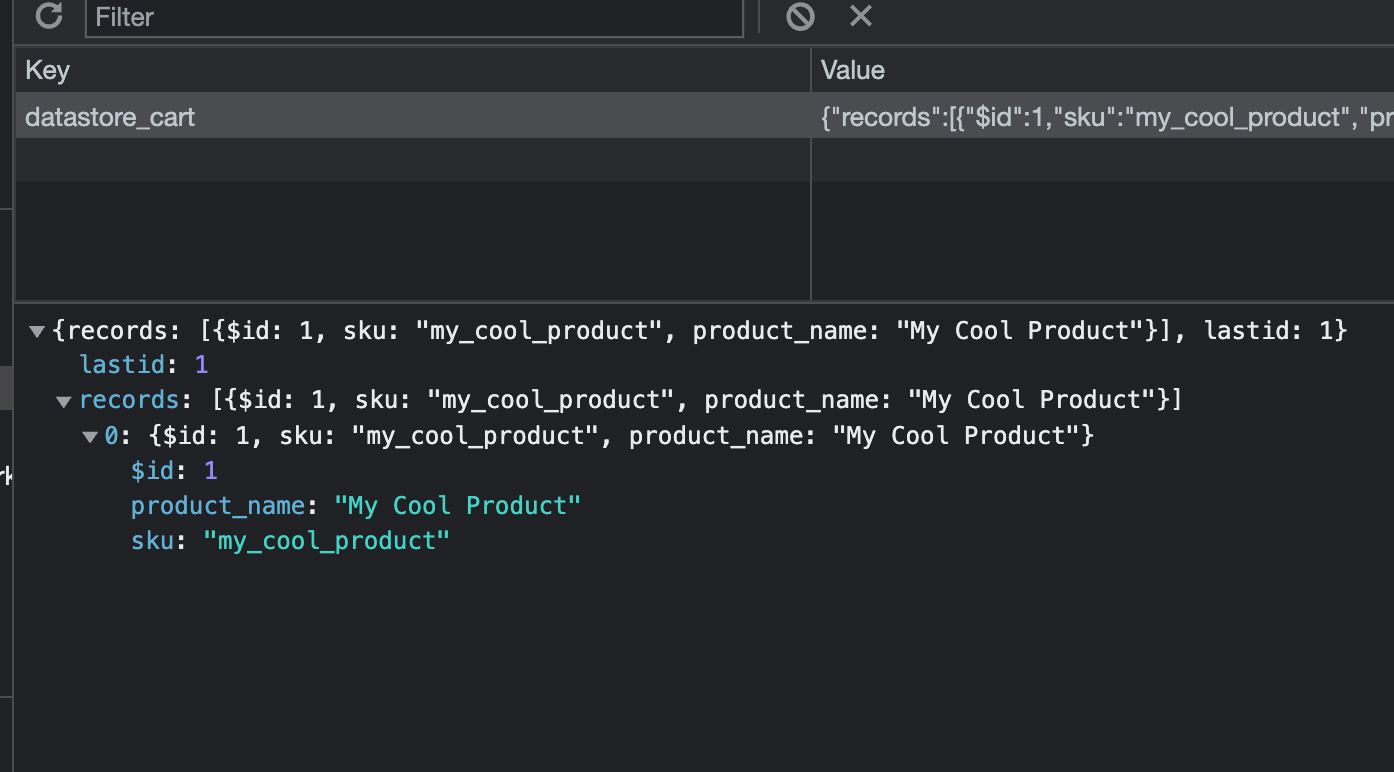The image size is (1394, 772).
Task: Click the product_name property key
Action: [217, 506]
